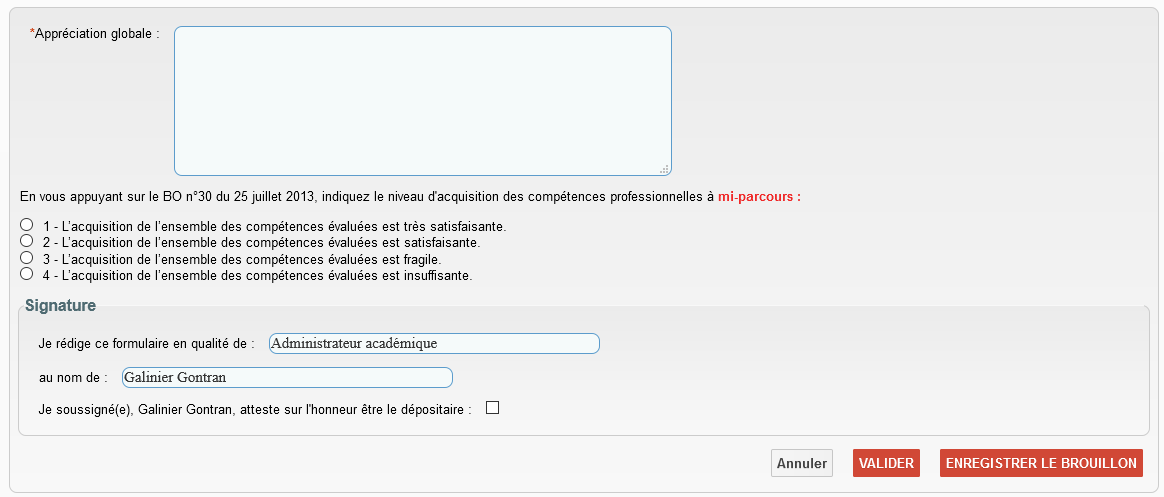
Task: Click the Appréciation globale label
Action: 97,34
